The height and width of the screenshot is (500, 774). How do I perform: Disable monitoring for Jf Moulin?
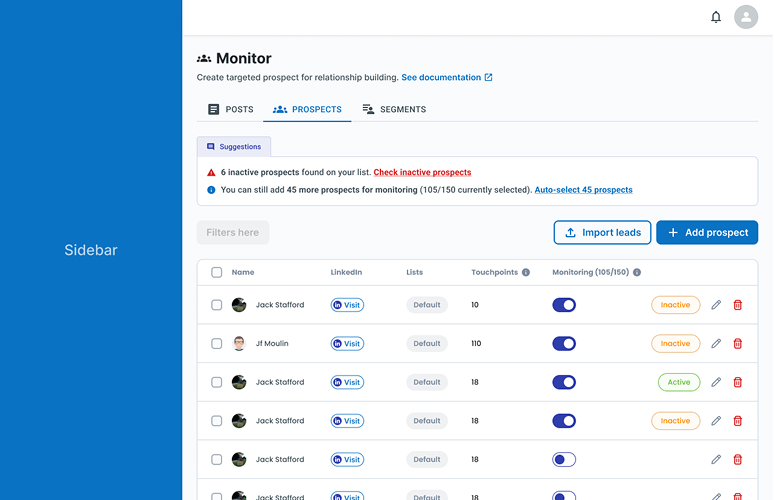point(564,344)
